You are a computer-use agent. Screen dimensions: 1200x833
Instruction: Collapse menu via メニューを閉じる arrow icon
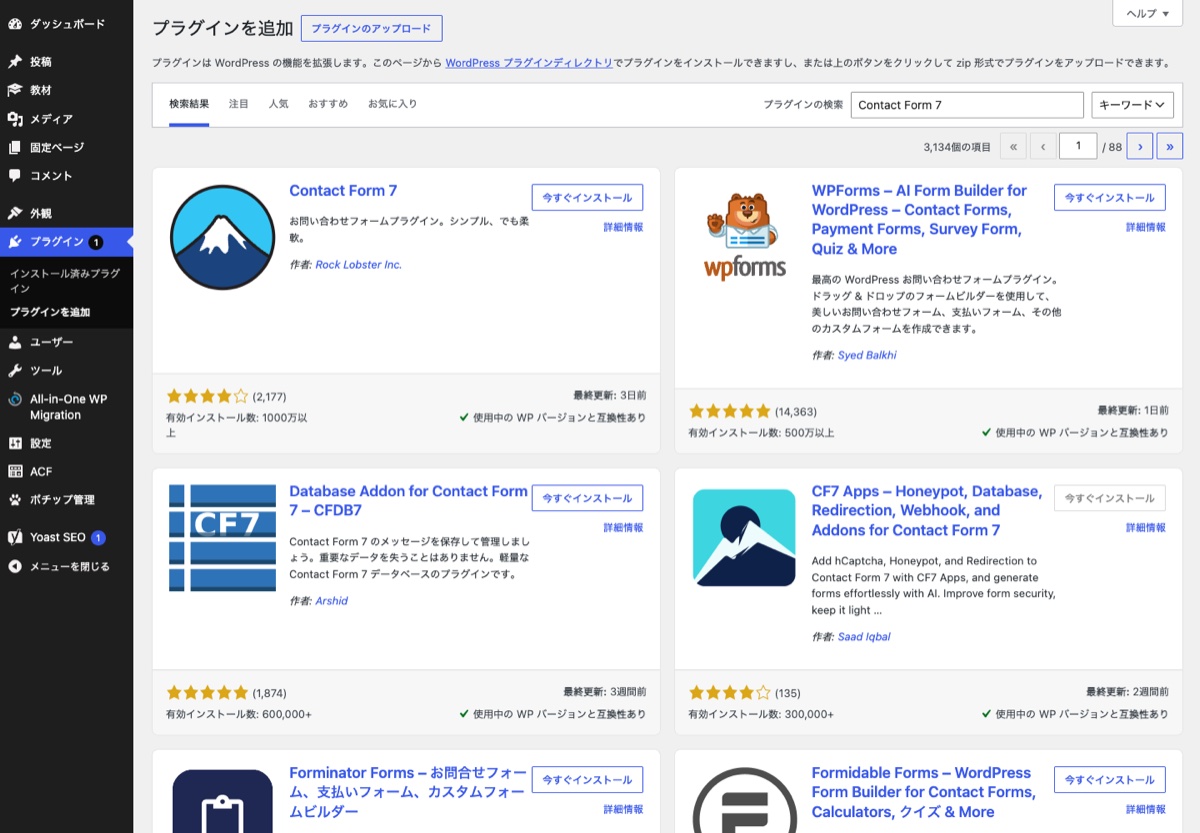click(15, 566)
